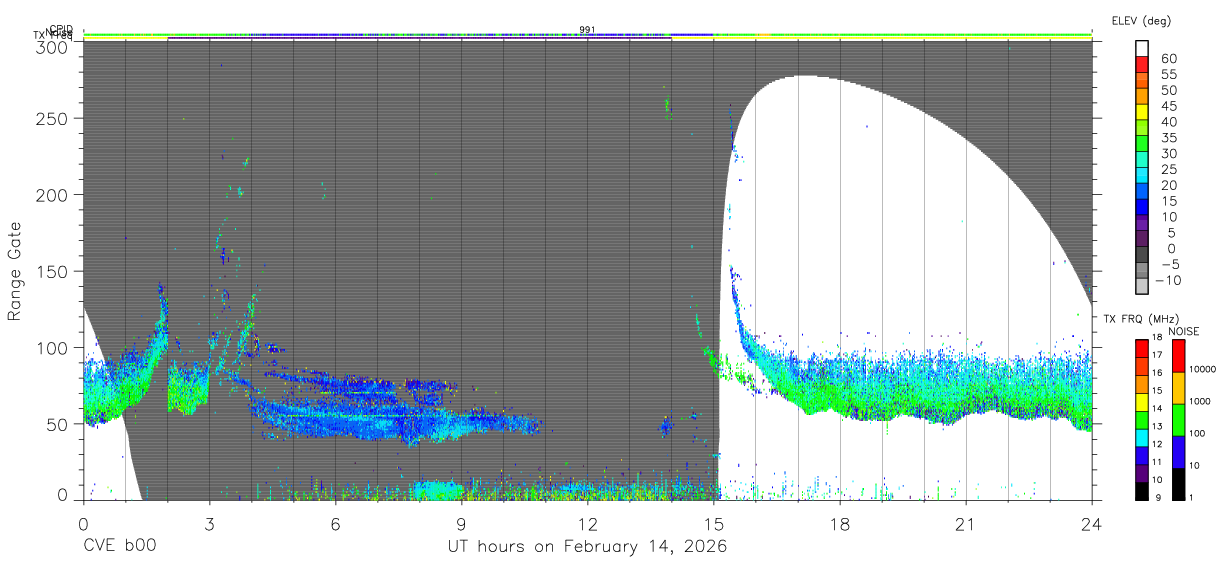Click the '3' UT hour tick label
The height and width of the screenshot is (567, 1228).
(x=210, y=524)
